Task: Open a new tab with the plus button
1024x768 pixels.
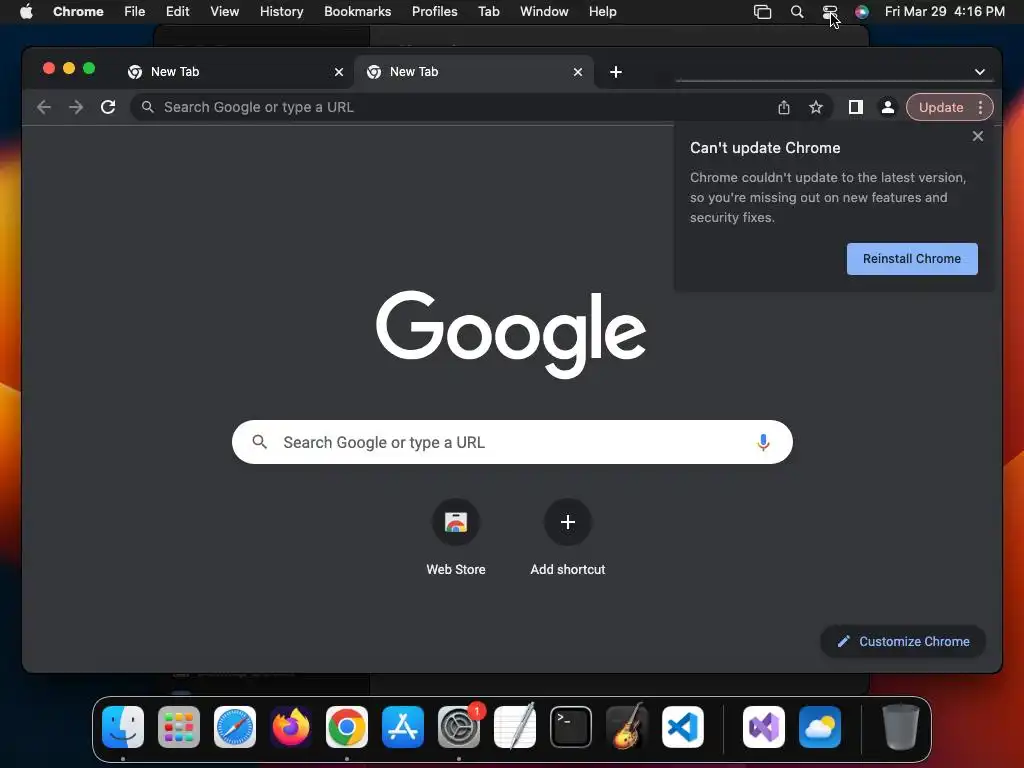Action: tap(616, 72)
